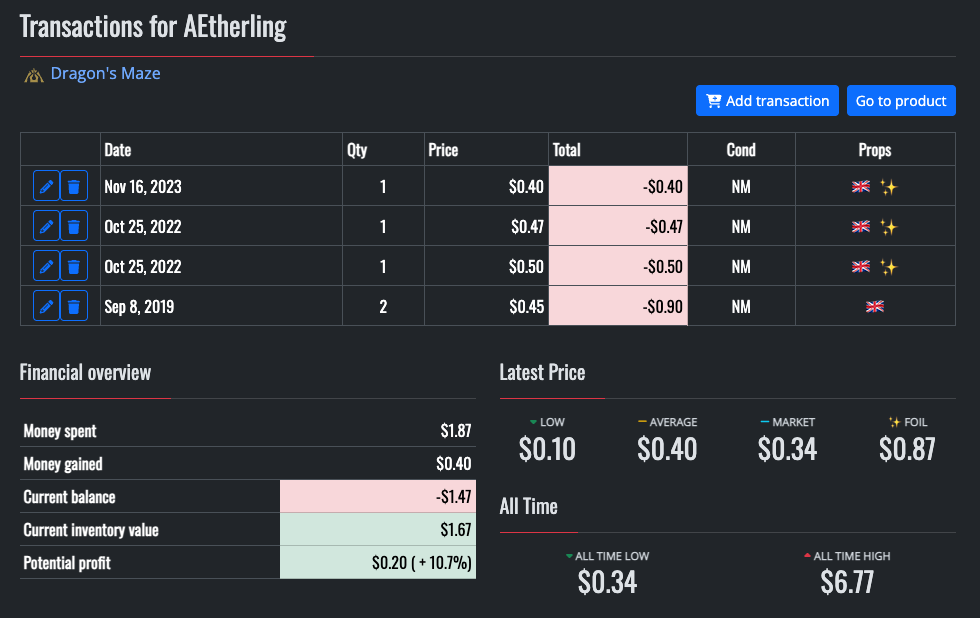The width and height of the screenshot is (980, 618).
Task: Edit the $0.50 Oct 25, 2022 transaction
Action: pyautogui.click(x=46, y=266)
